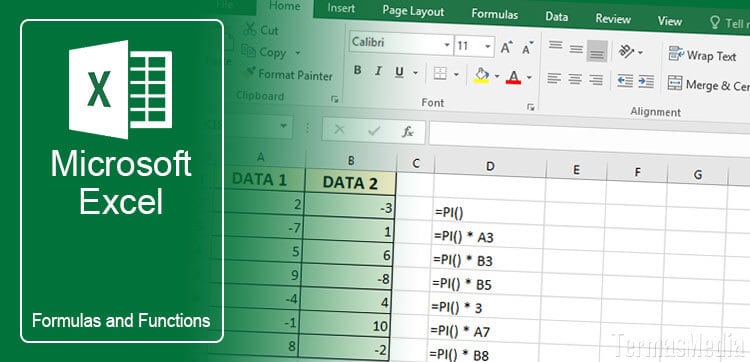Align text right icon
The image size is (750, 362).
click(x=596, y=79)
